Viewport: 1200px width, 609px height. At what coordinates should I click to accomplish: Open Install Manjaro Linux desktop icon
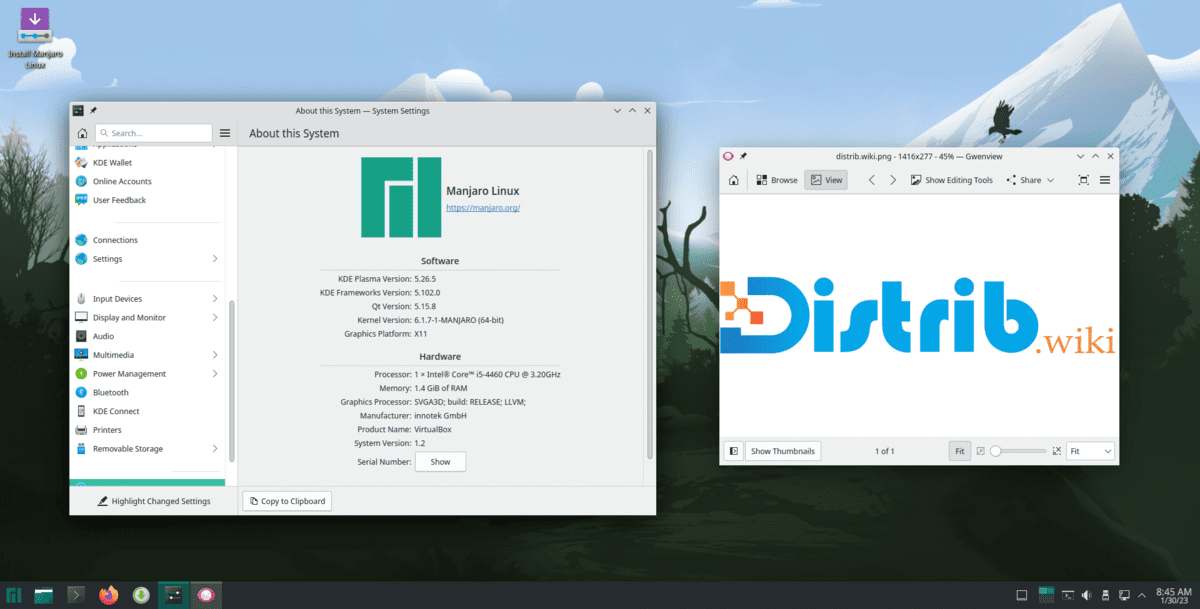coord(35,38)
